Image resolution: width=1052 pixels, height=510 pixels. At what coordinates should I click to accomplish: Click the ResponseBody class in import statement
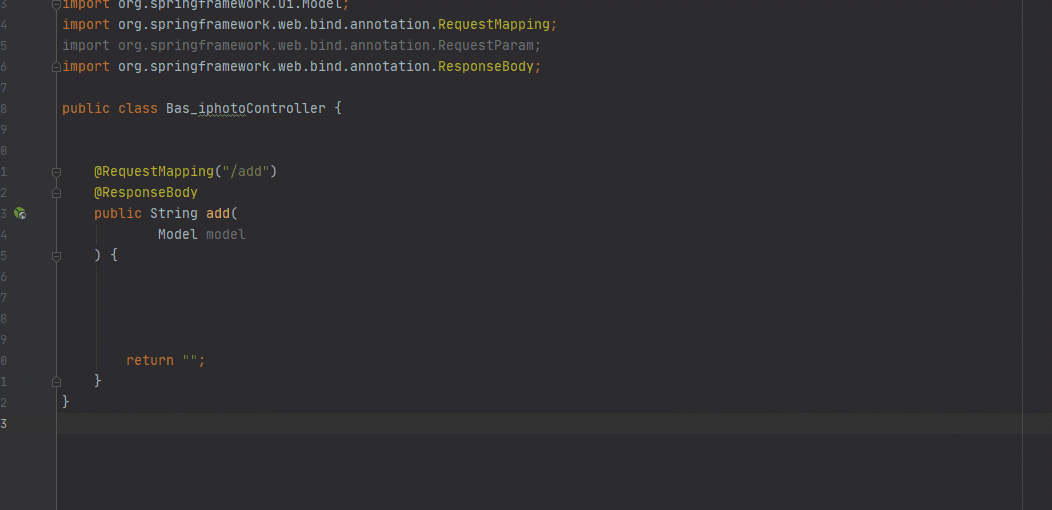click(486, 66)
